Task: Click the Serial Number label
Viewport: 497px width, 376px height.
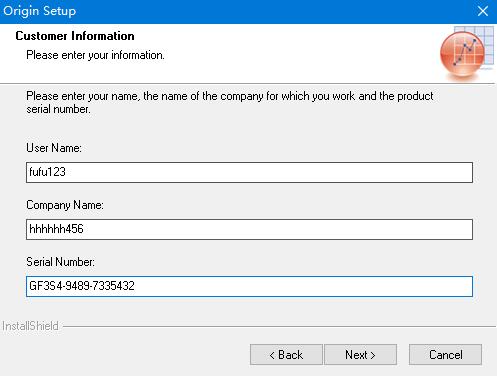Action: click(60, 262)
